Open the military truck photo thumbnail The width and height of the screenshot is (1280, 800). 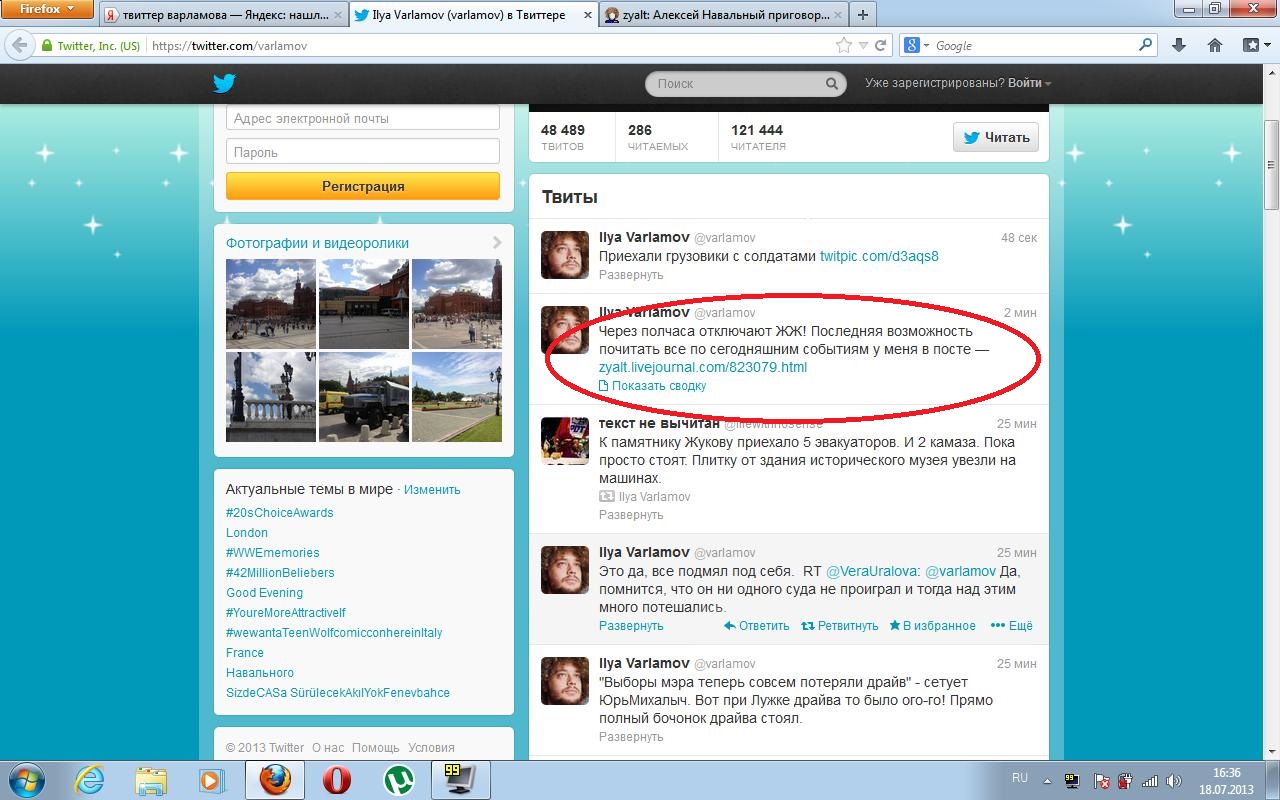[x=364, y=397]
